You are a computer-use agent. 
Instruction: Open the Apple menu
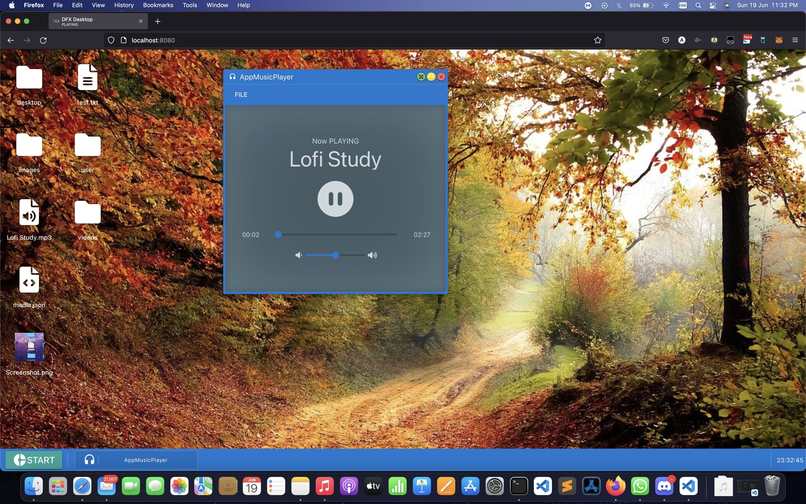point(11,5)
